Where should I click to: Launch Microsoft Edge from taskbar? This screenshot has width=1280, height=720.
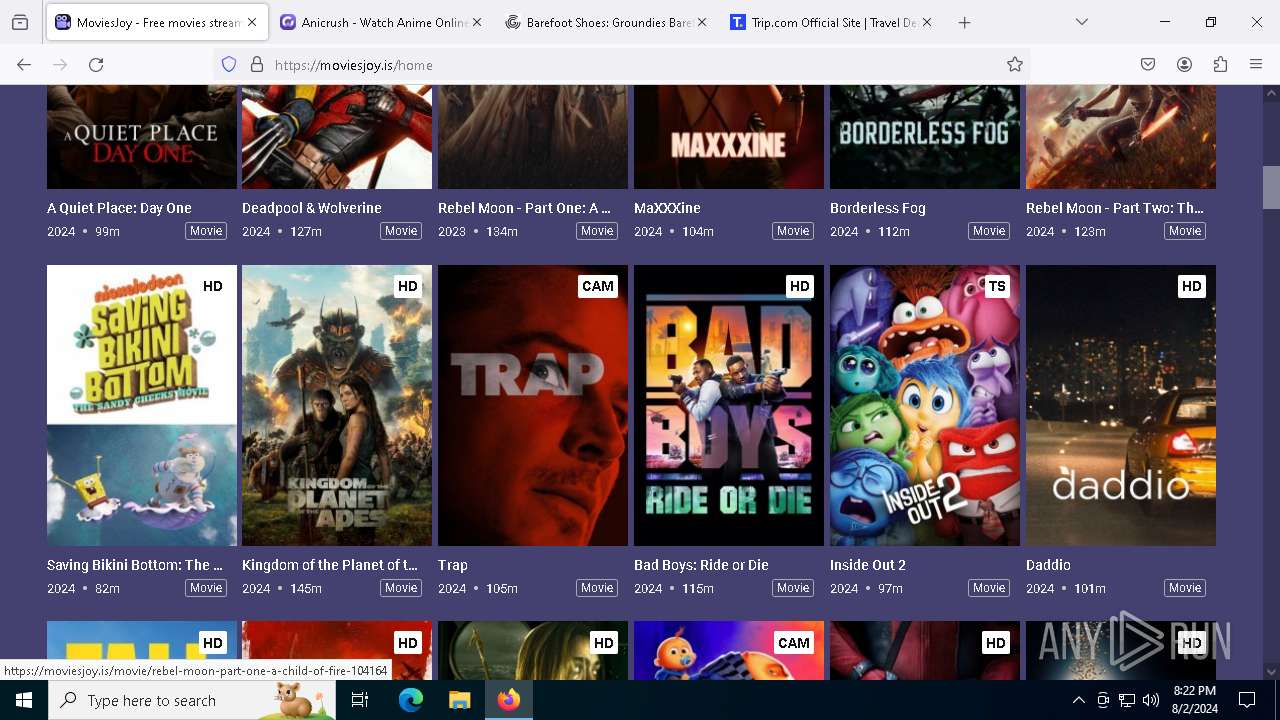click(x=411, y=700)
